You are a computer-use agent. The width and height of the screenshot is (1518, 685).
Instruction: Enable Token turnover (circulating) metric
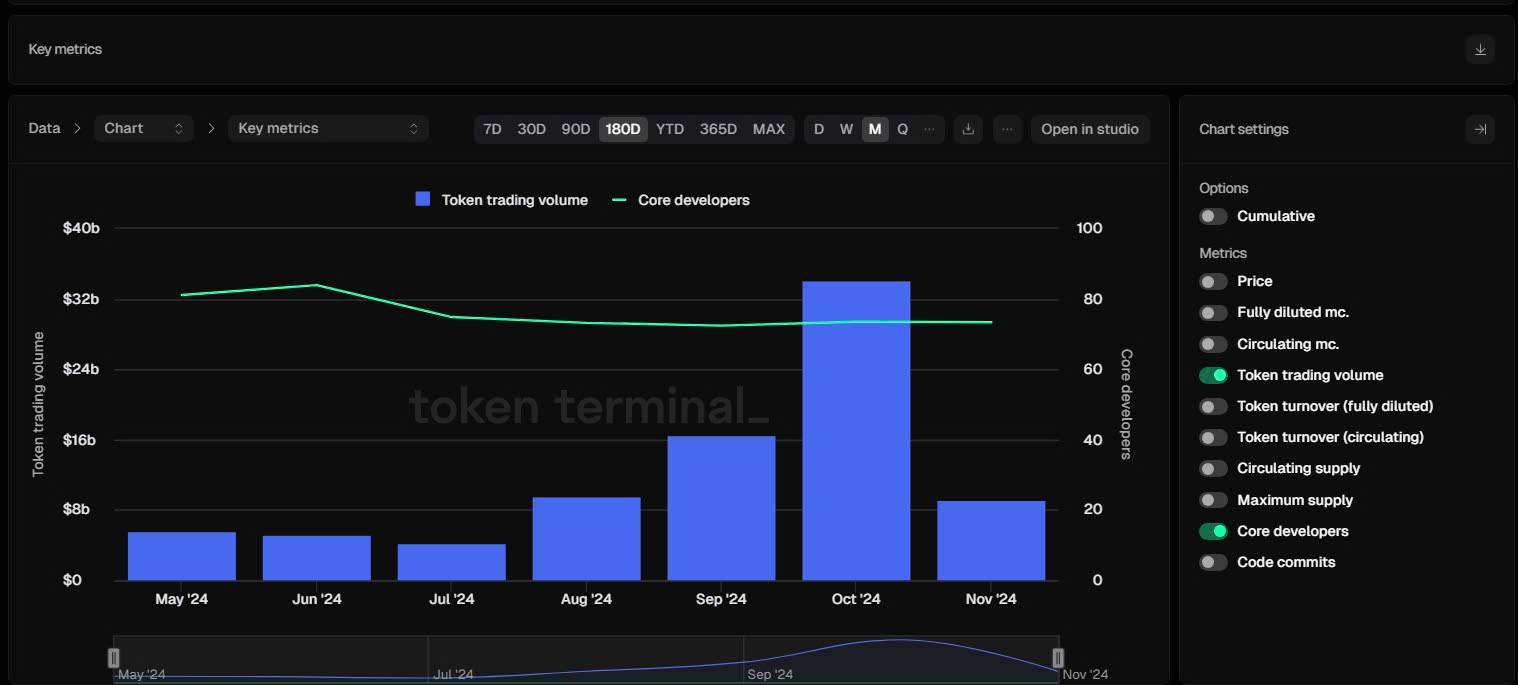coord(1213,437)
